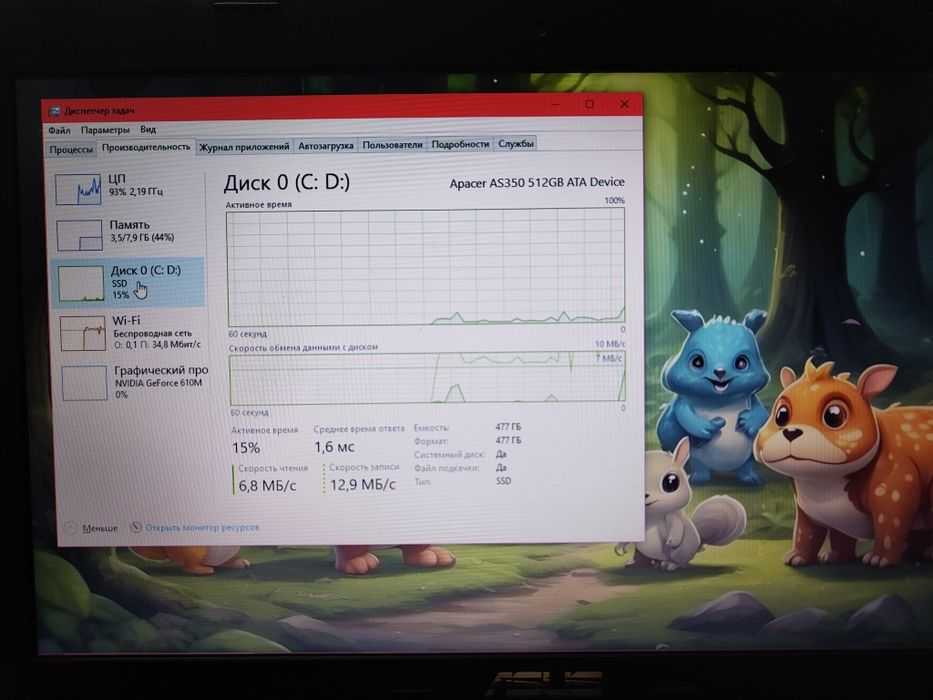This screenshot has height=700, width=933.
Task: Open the Пользователи tab
Action: [x=392, y=145]
